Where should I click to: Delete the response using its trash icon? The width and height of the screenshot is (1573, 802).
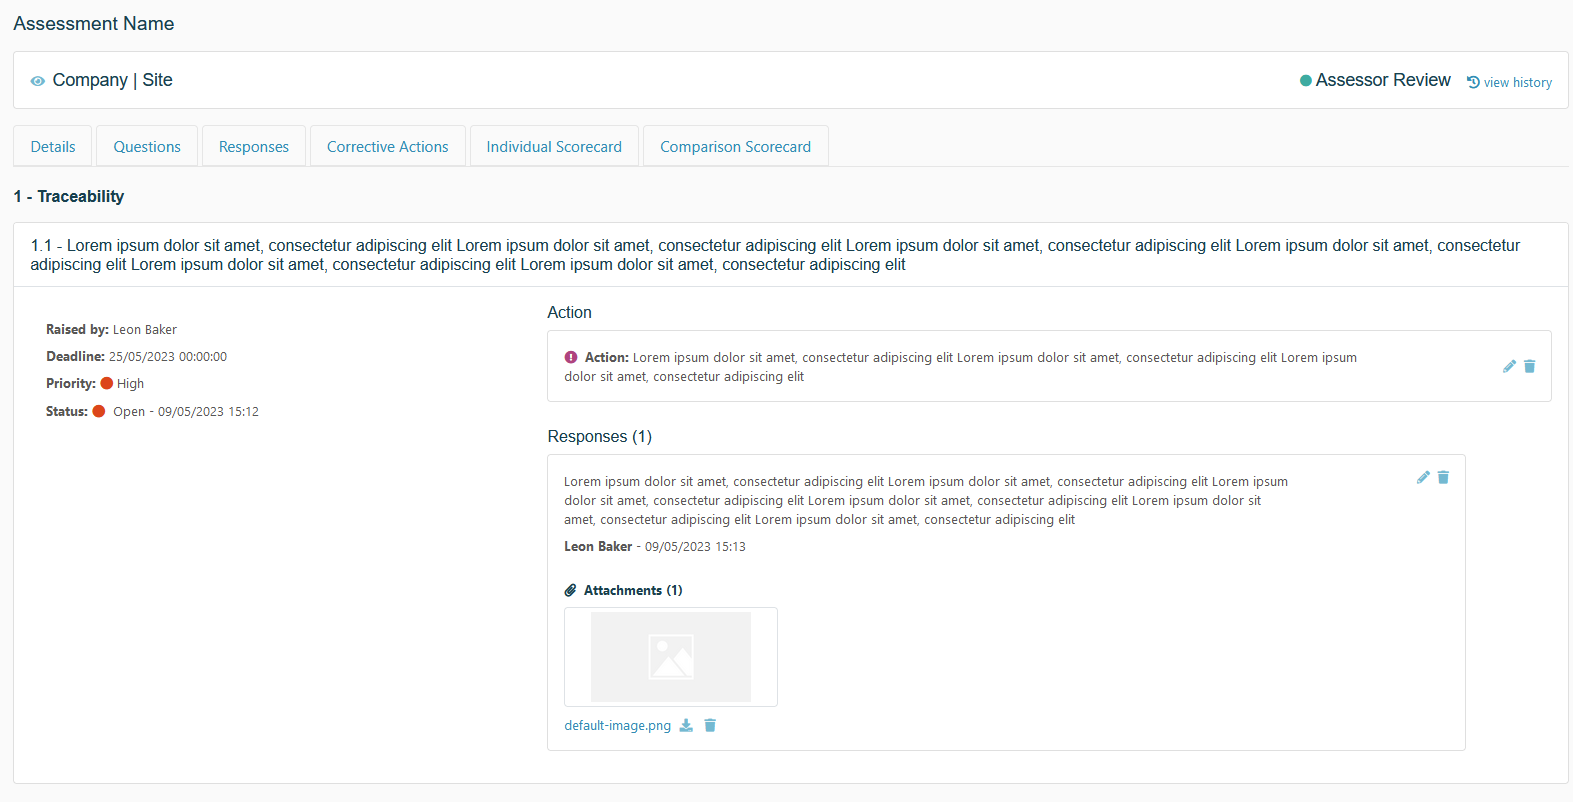(1443, 478)
